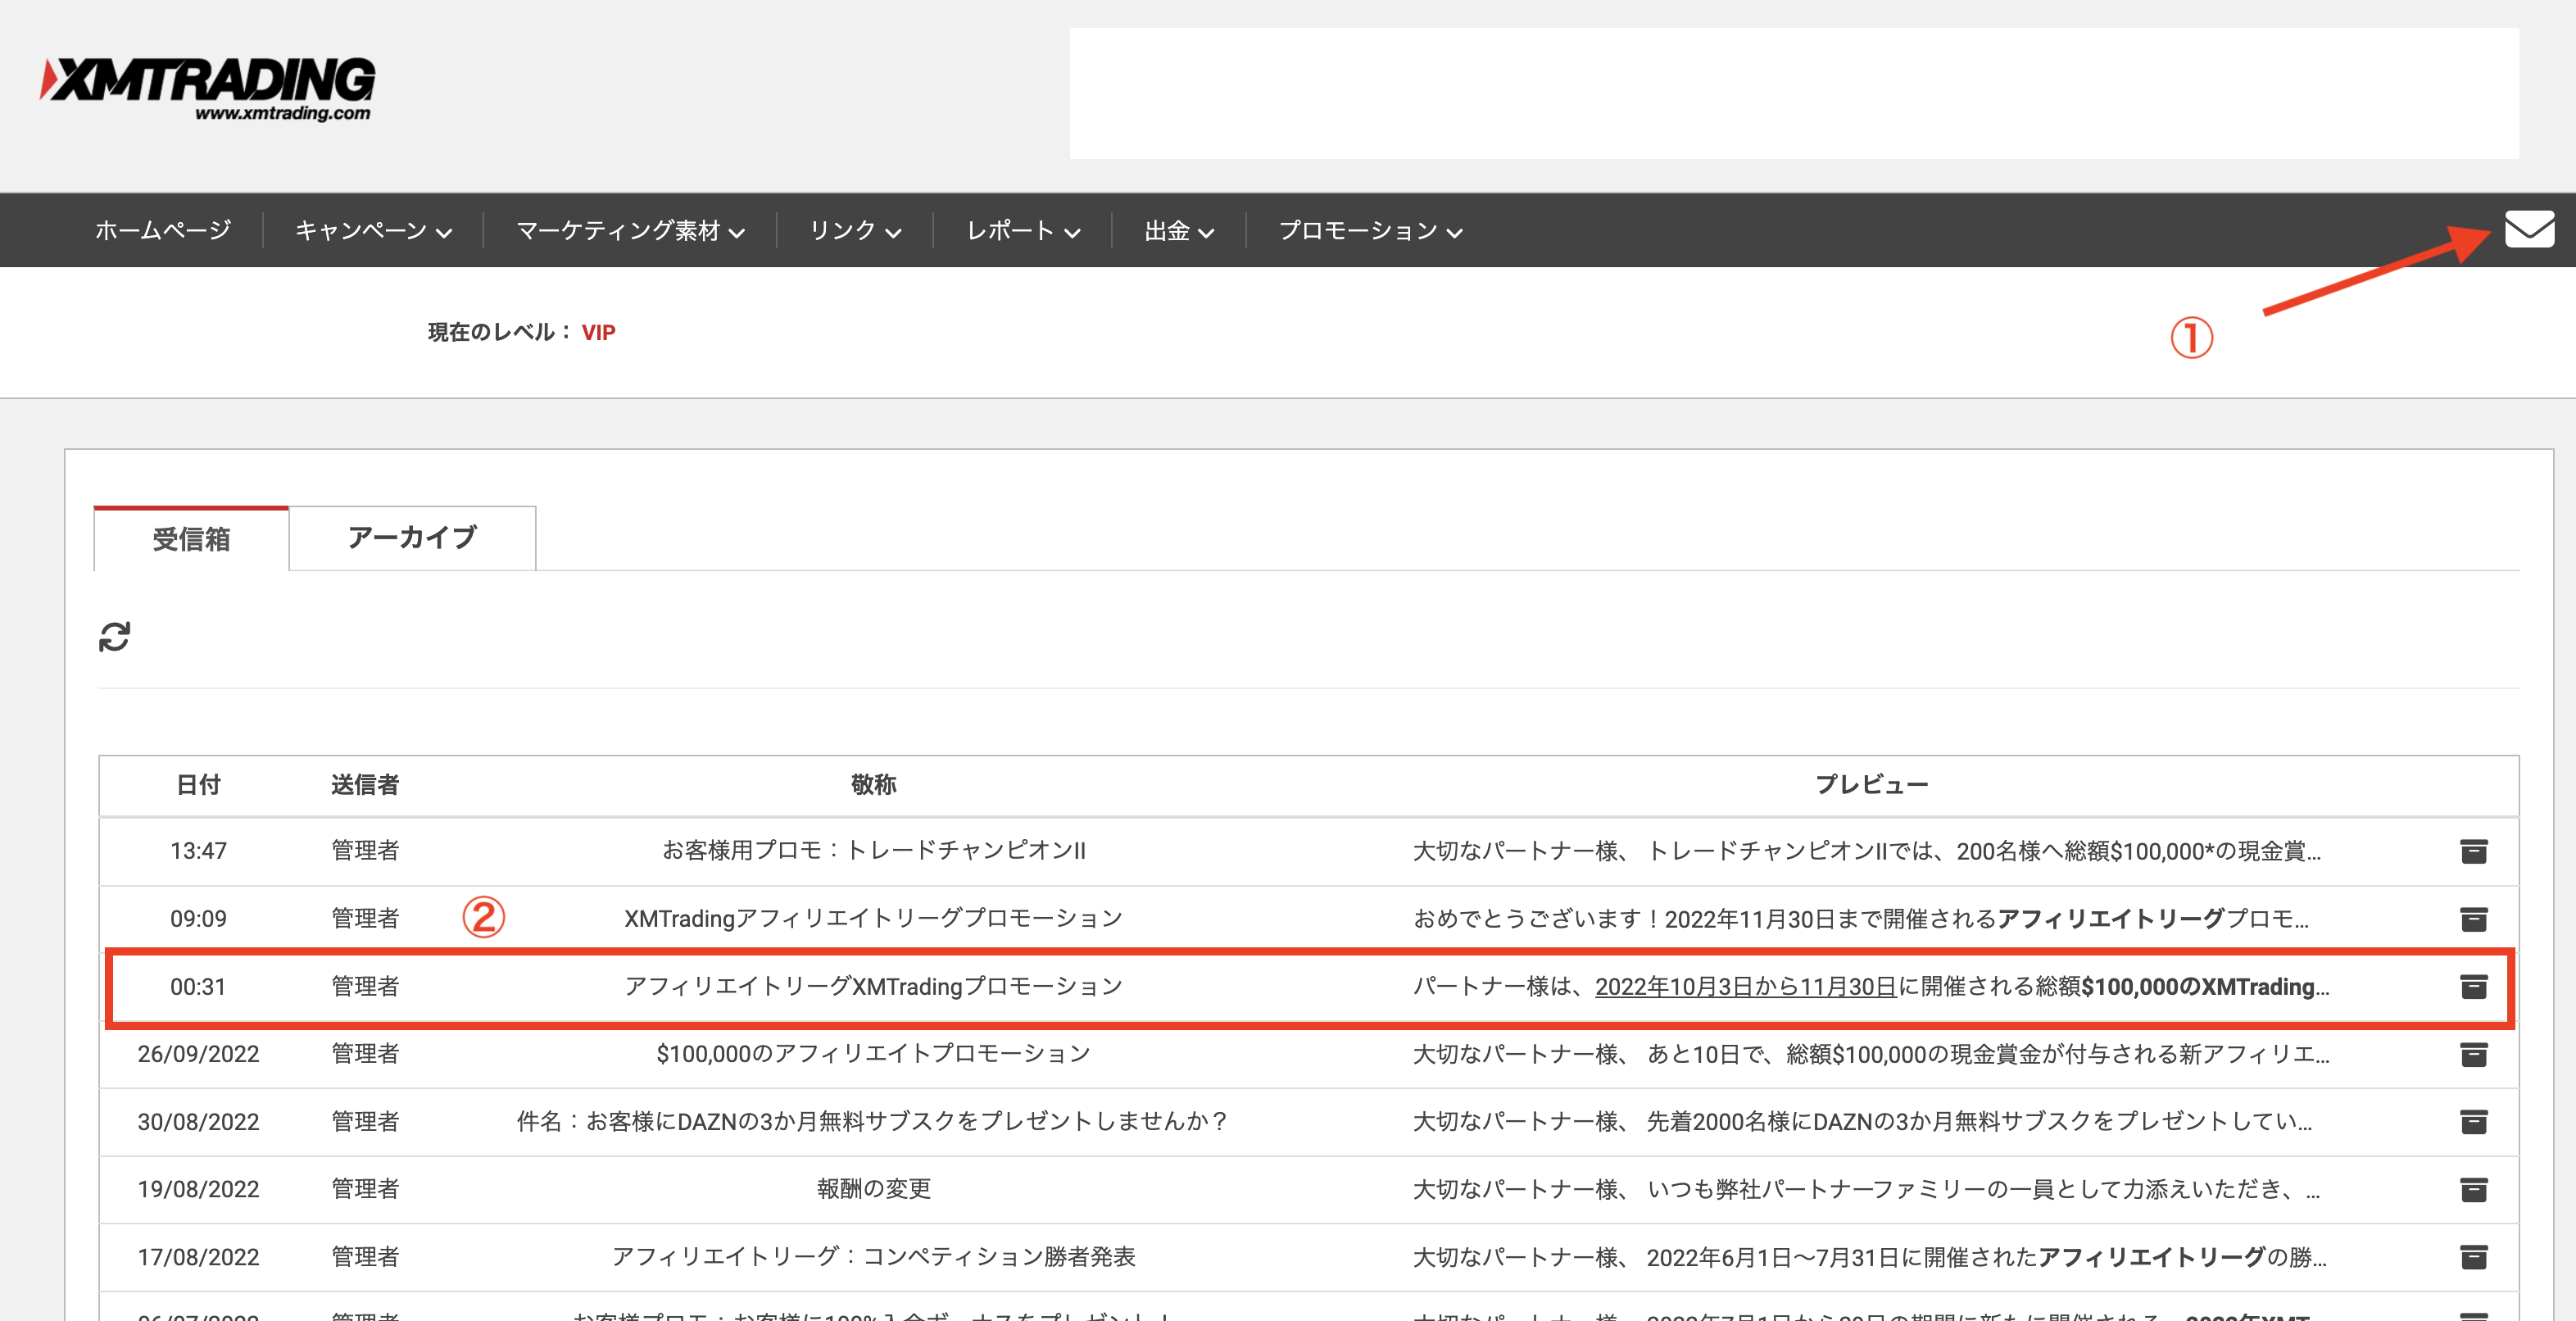Open the mail envelope icon

[2529, 229]
